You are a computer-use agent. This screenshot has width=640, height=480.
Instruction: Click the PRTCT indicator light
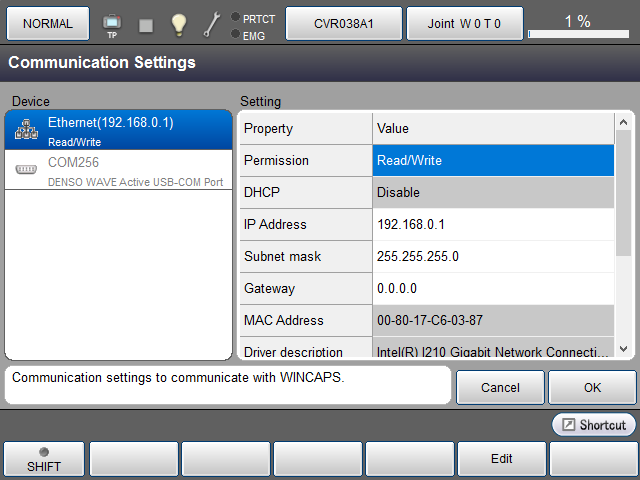tap(235, 17)
